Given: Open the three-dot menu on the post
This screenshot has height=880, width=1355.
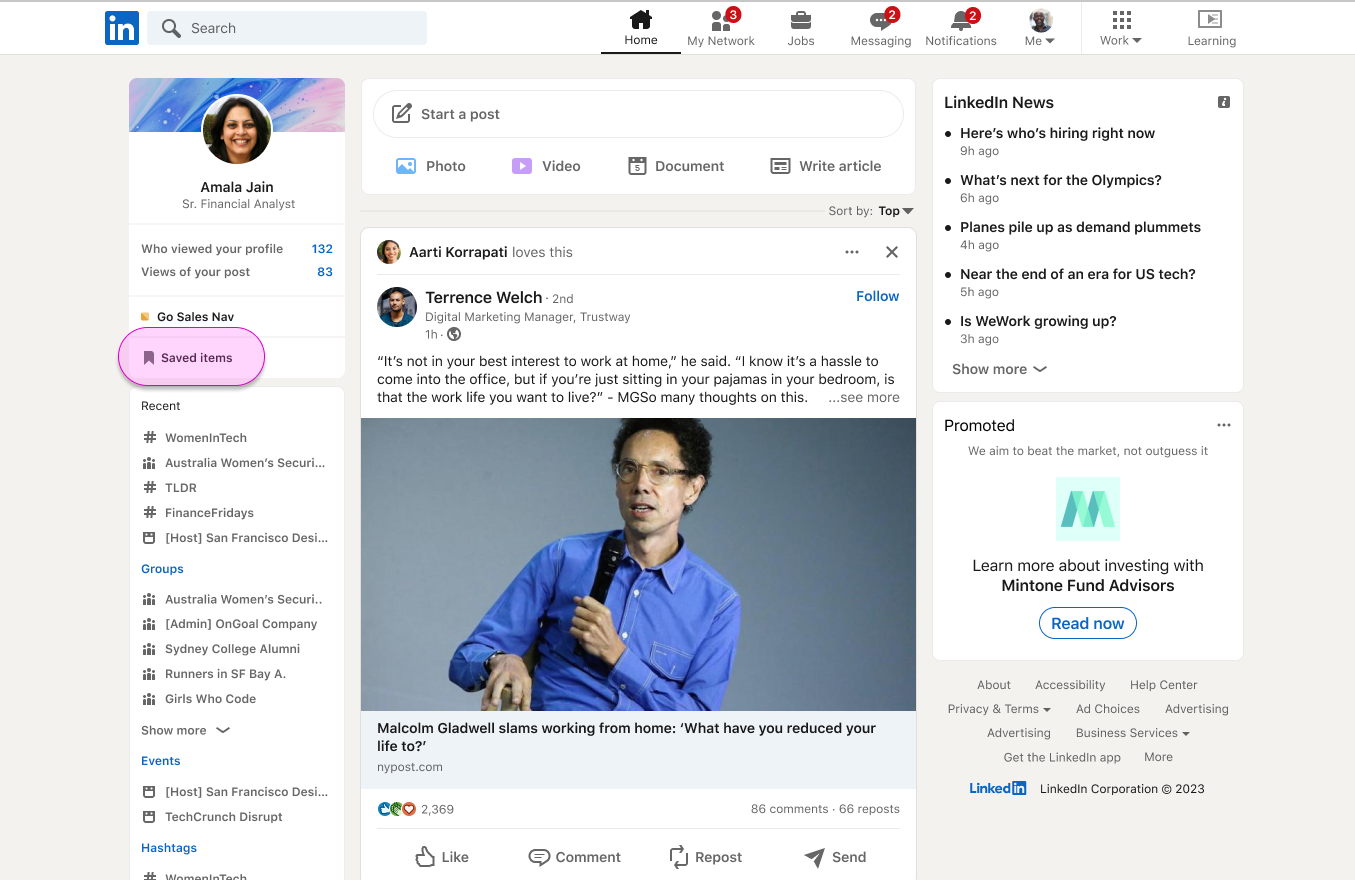Looking at the screenshot, I should pyautogui.click(x=852, y=252).
